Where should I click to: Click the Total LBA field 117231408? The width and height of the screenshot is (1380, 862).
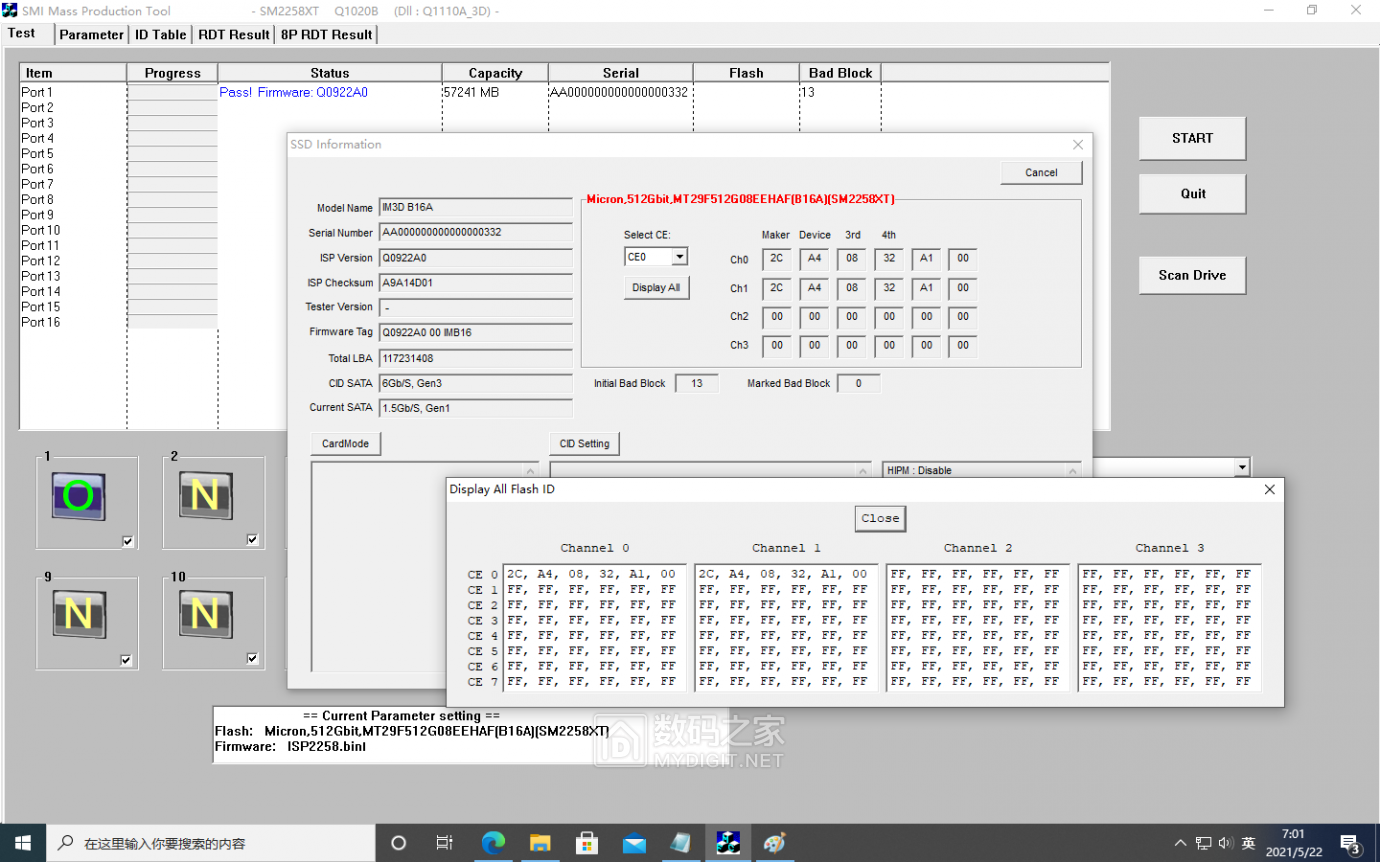[476, 358]
